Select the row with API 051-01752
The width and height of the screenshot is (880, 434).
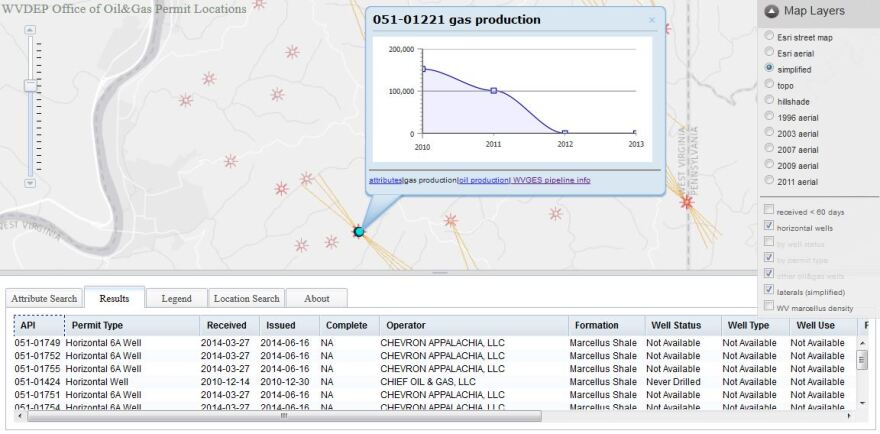(x=435, y=356)
